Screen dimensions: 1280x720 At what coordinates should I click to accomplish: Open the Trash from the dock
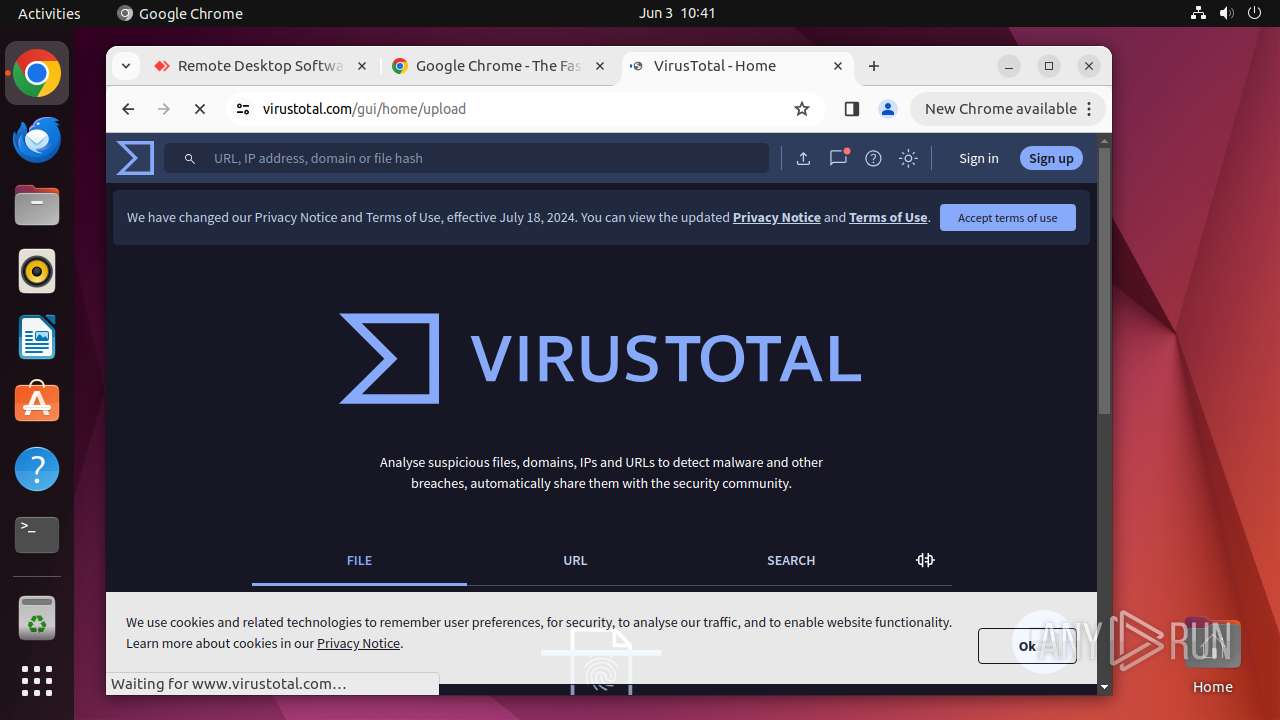pyautogui.click(x=37, y=618)
